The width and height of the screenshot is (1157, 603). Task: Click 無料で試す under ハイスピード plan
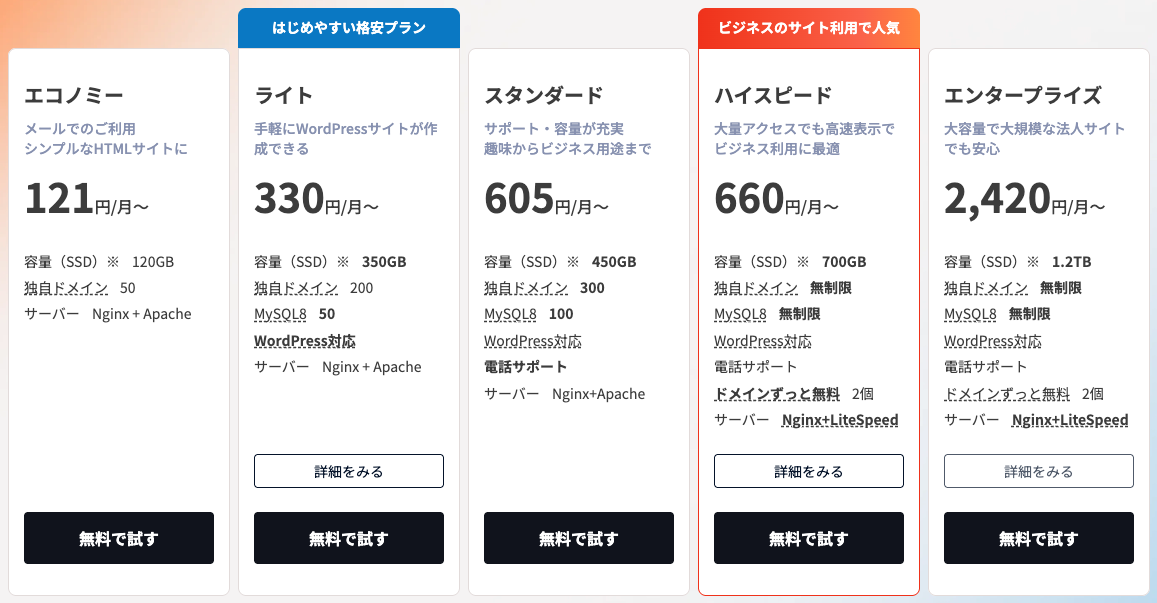point(809,538)
